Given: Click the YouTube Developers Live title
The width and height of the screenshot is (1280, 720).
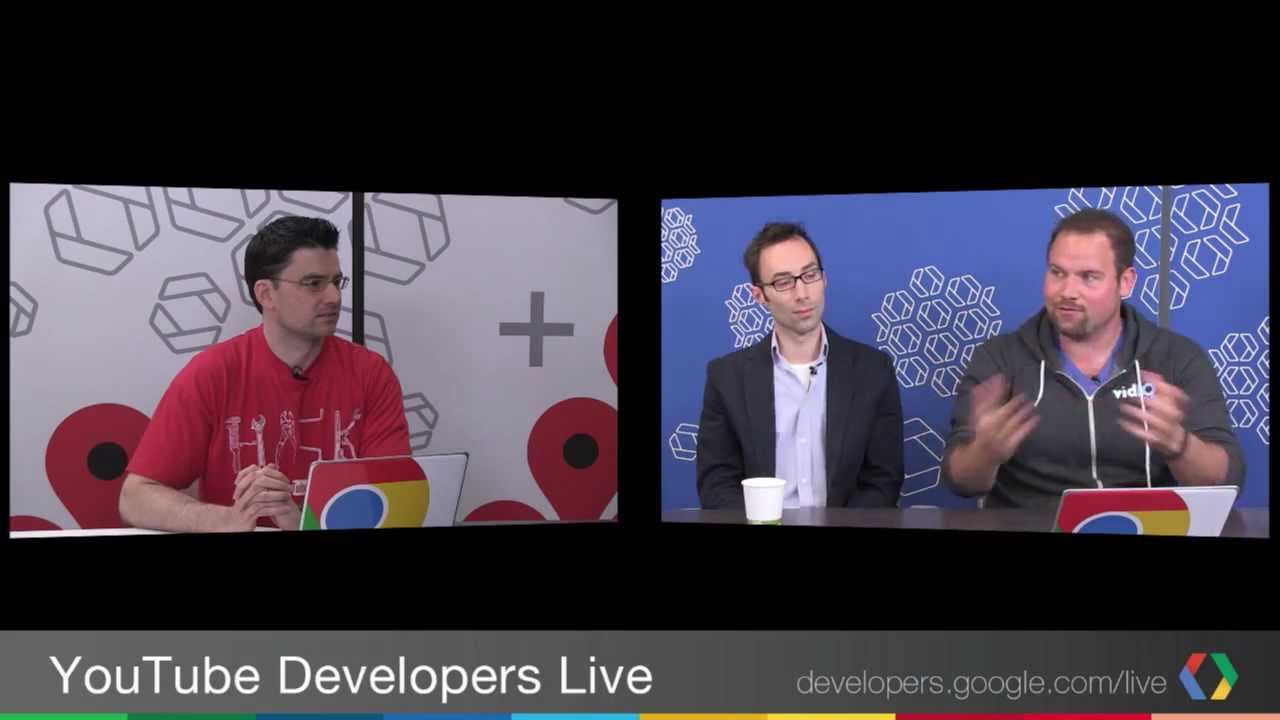Looking at the screenshot, I should pos(351,676).
